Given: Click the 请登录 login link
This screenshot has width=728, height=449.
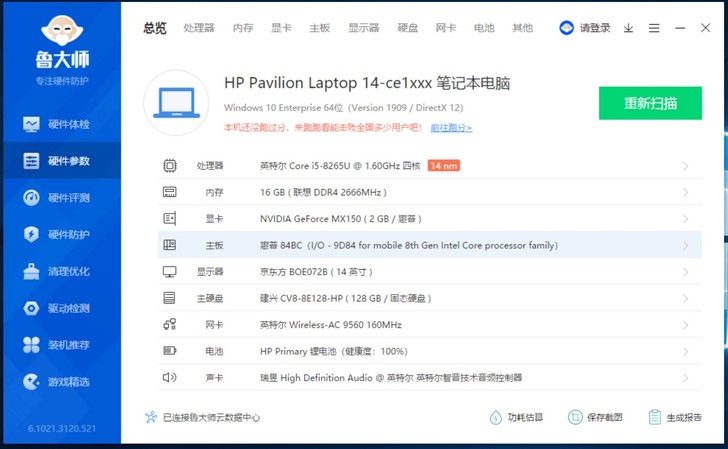Looking at the screenshot, I should 595,28.
